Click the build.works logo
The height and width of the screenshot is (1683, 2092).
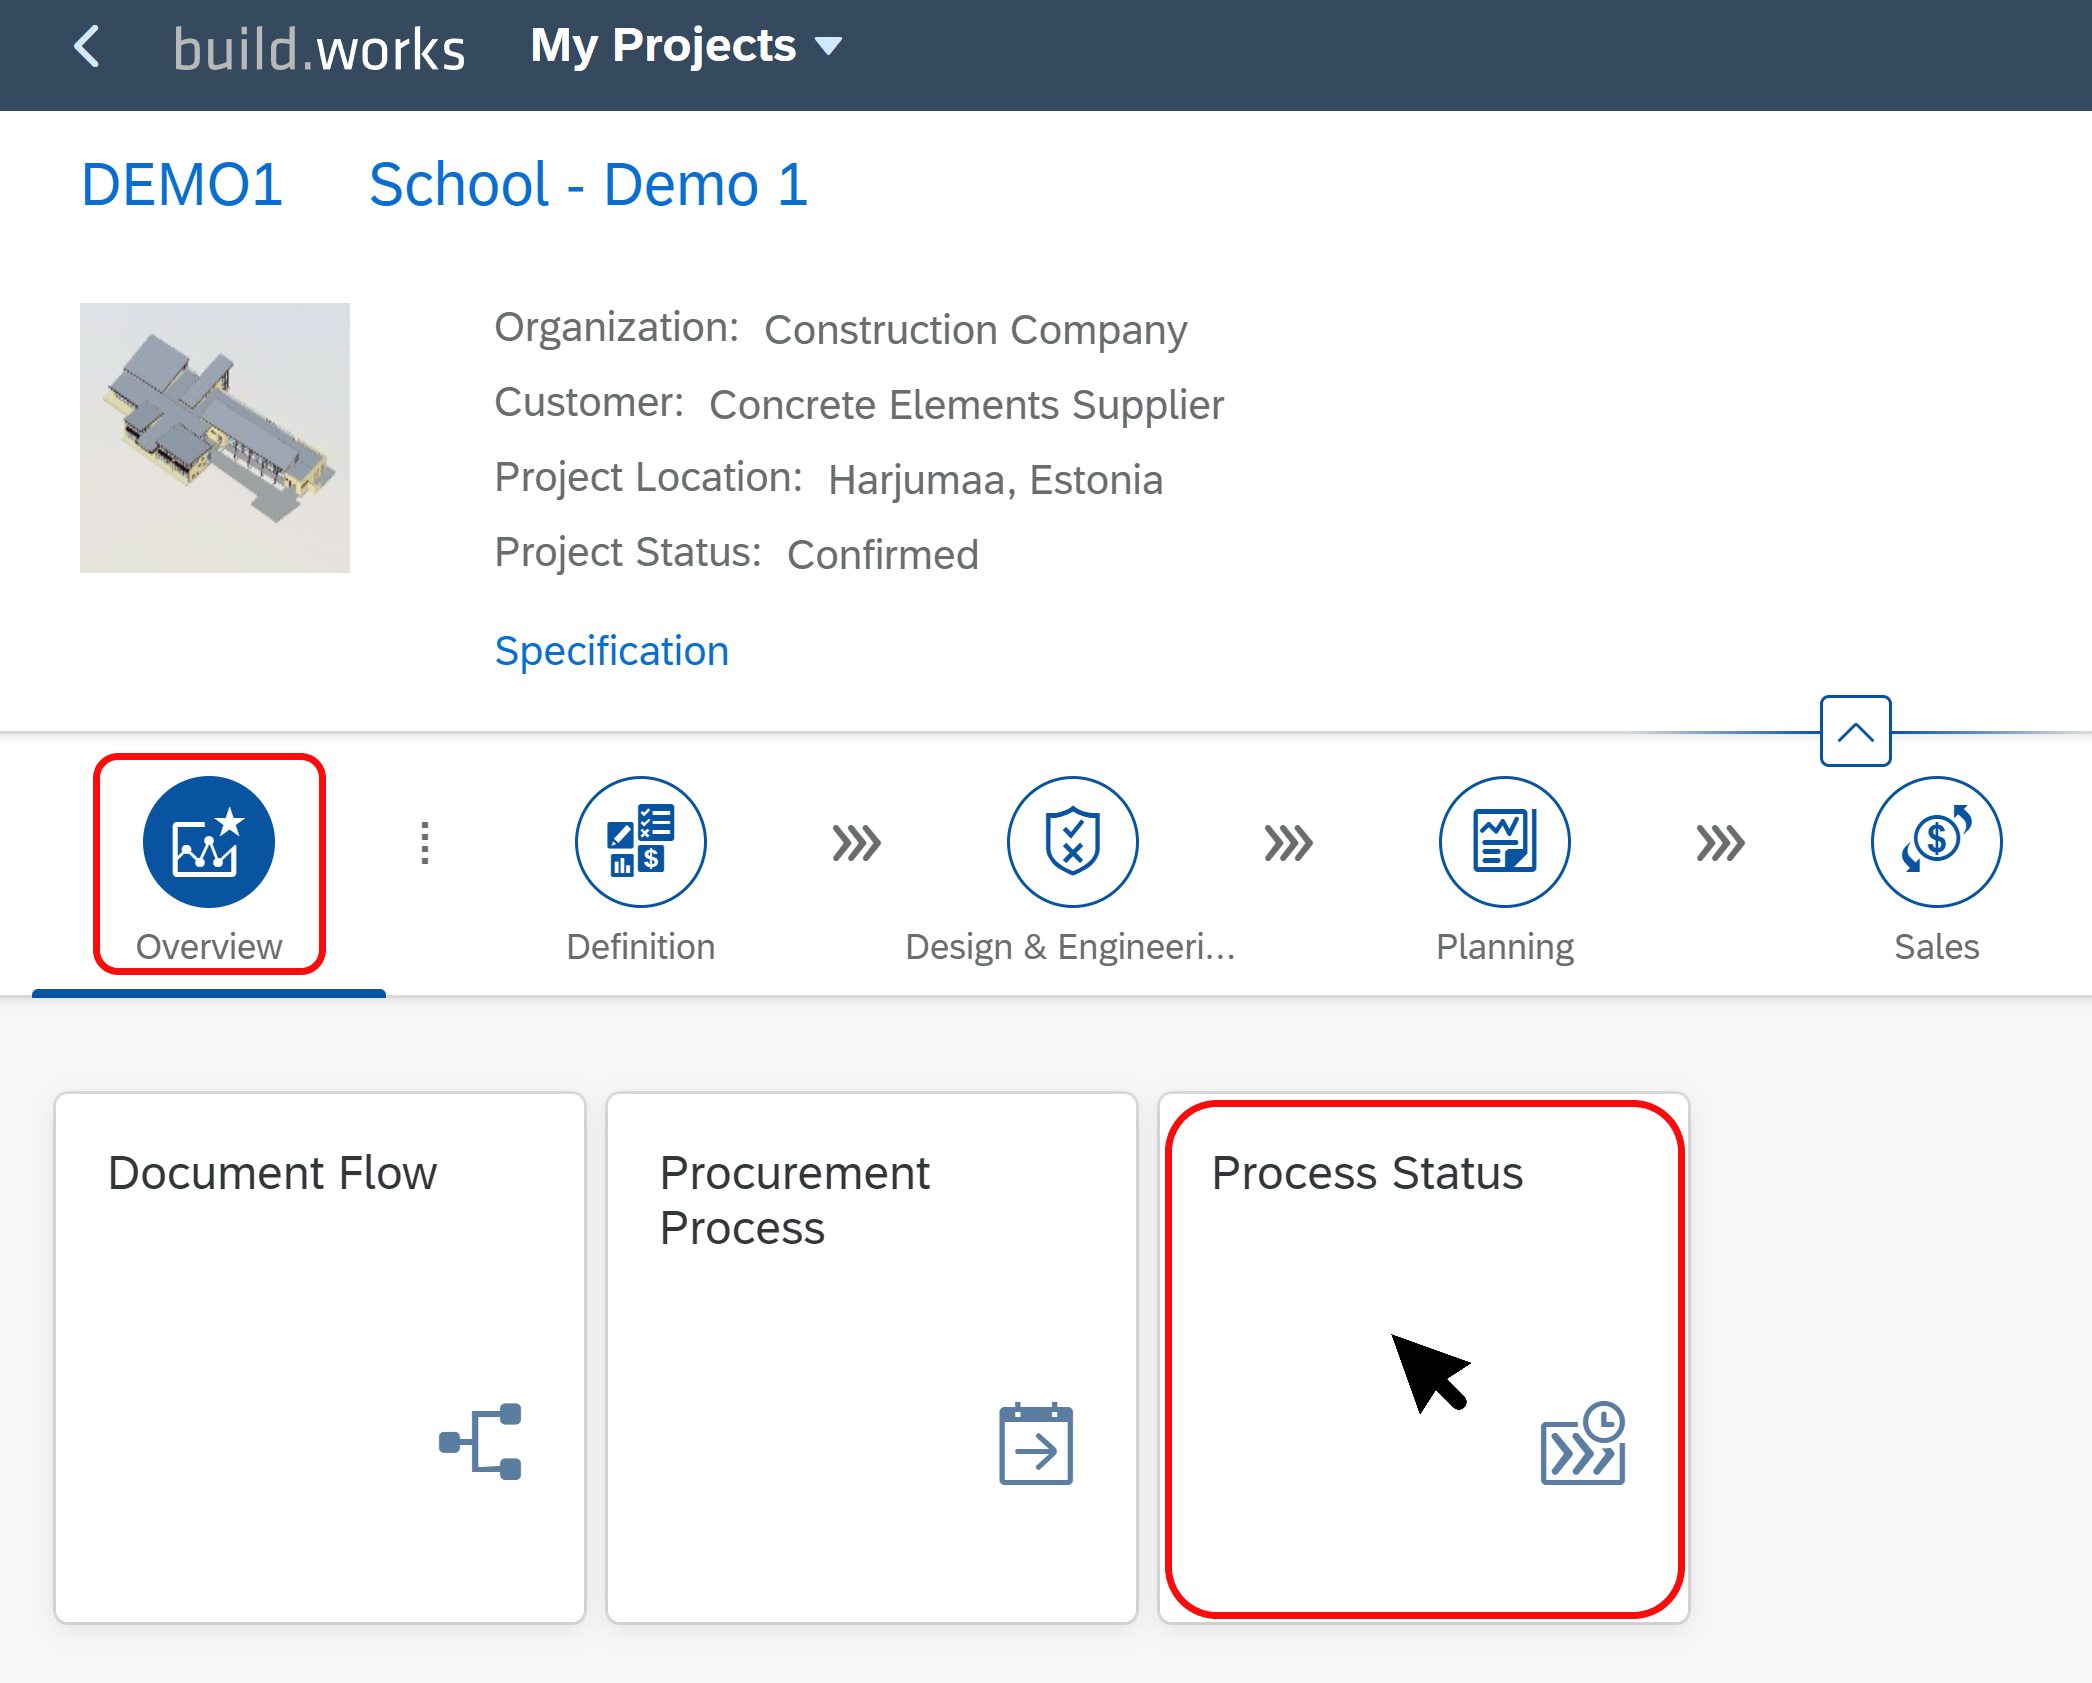point(319,48)
